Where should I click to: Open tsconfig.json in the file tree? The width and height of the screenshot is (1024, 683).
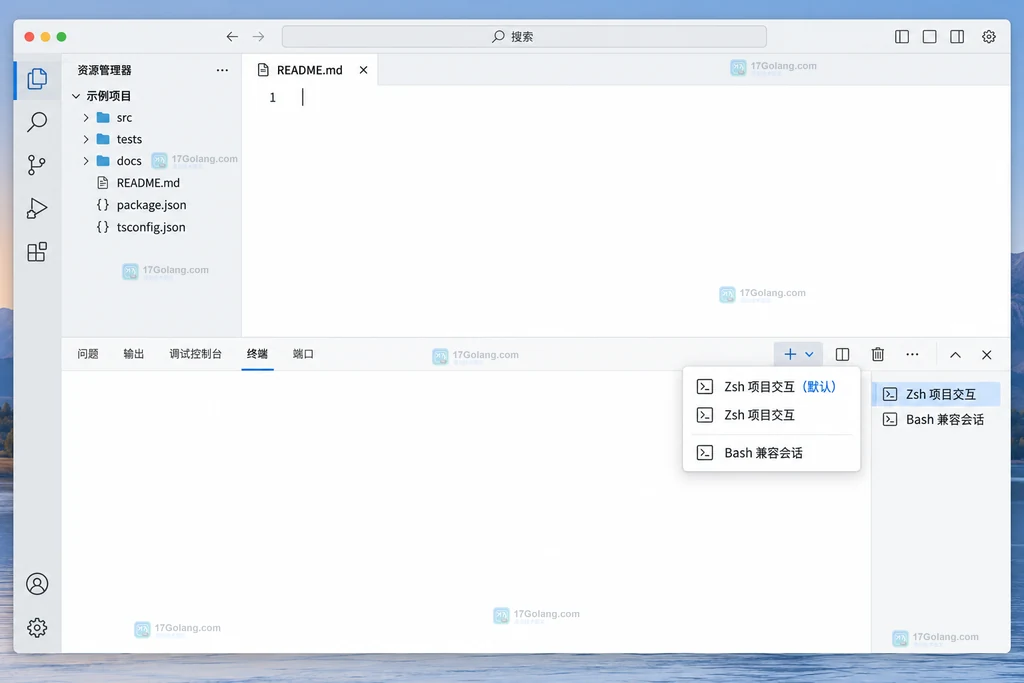pos(152,227)
